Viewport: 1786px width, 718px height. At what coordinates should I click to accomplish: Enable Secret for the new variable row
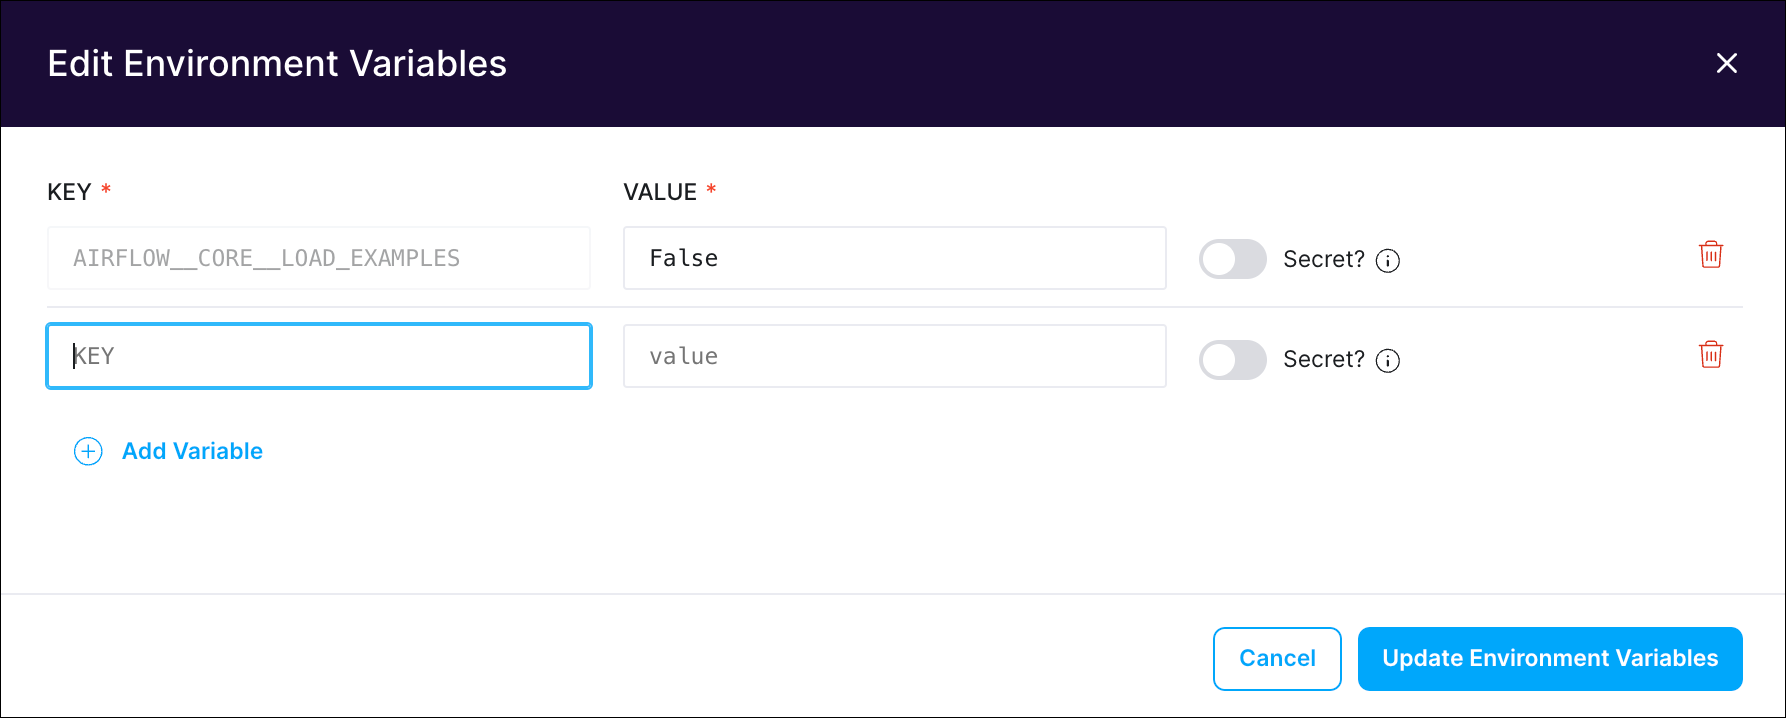click(x=1232, y=360)
